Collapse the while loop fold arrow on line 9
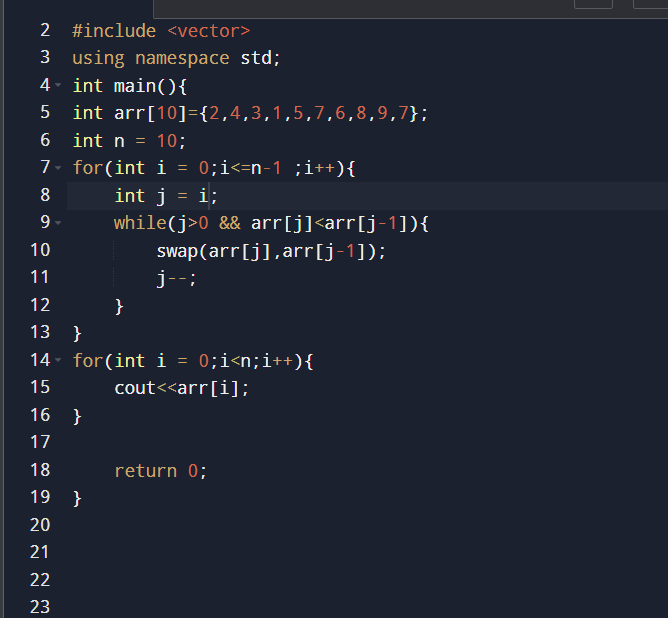Screen dimensions: 668x618 (58, 222)
